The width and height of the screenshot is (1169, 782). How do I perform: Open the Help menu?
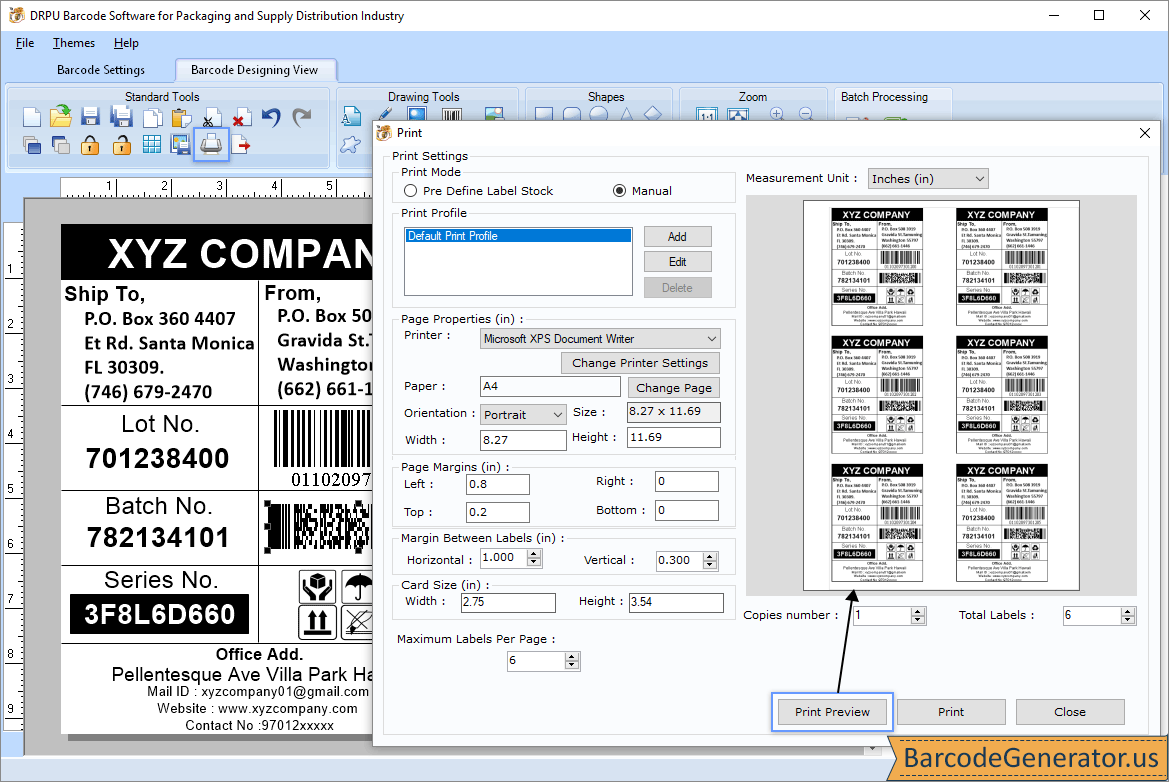click(126, 43)
